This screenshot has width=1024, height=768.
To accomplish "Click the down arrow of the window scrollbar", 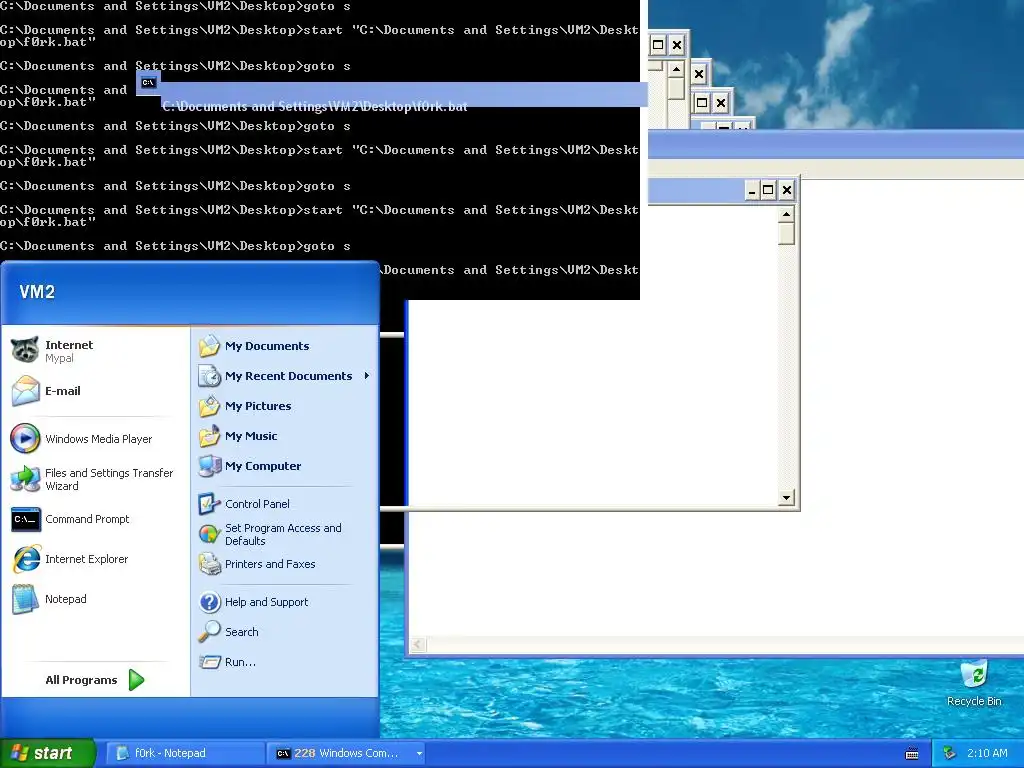I will pos(786,498).
